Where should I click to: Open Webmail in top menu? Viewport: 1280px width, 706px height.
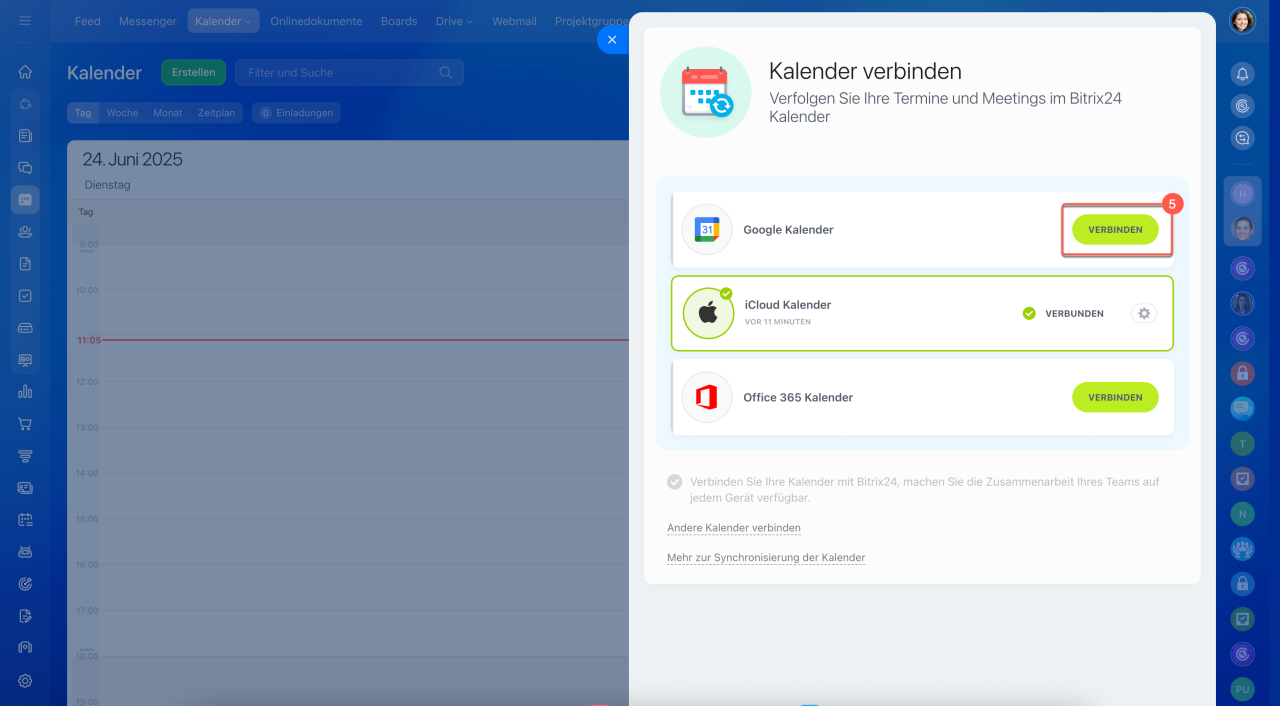(514, 21)
